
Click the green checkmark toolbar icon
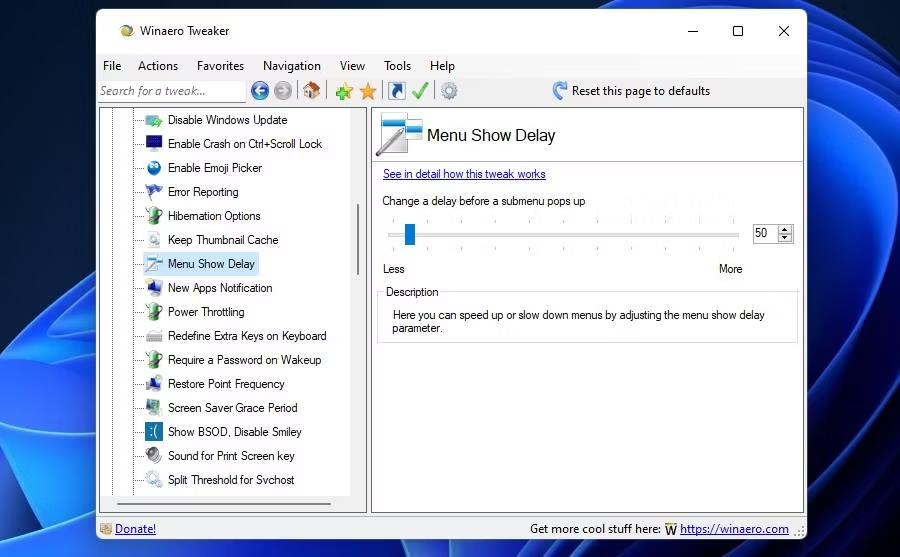420,91
